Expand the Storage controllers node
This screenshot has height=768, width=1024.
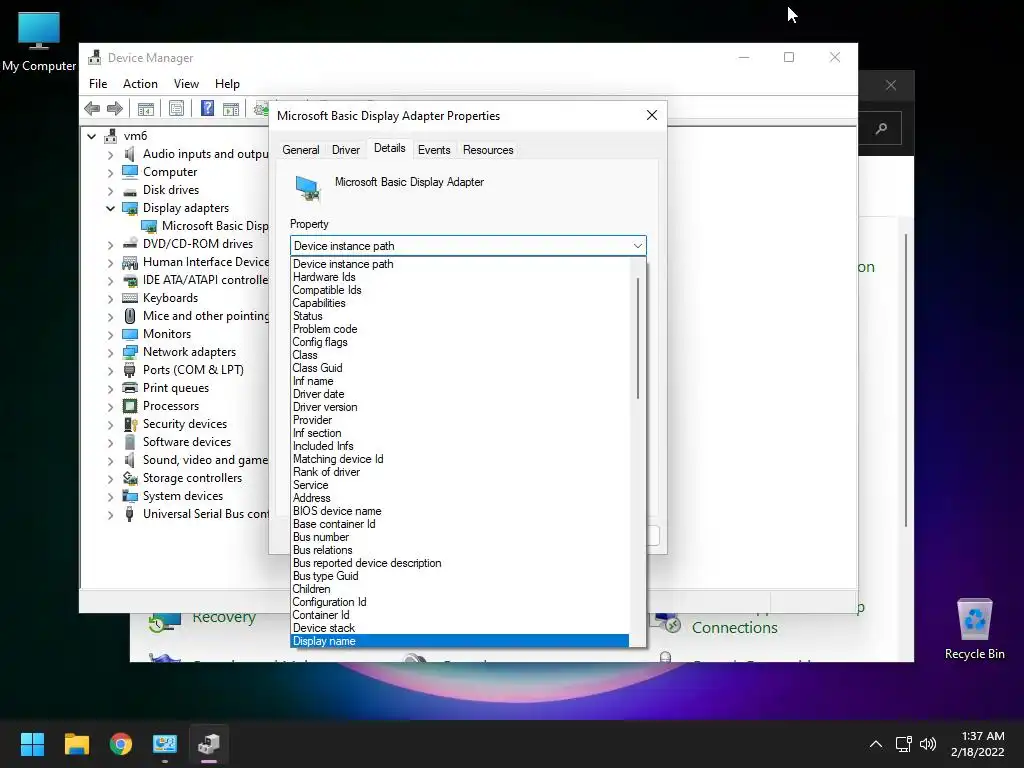coord(110,479)
